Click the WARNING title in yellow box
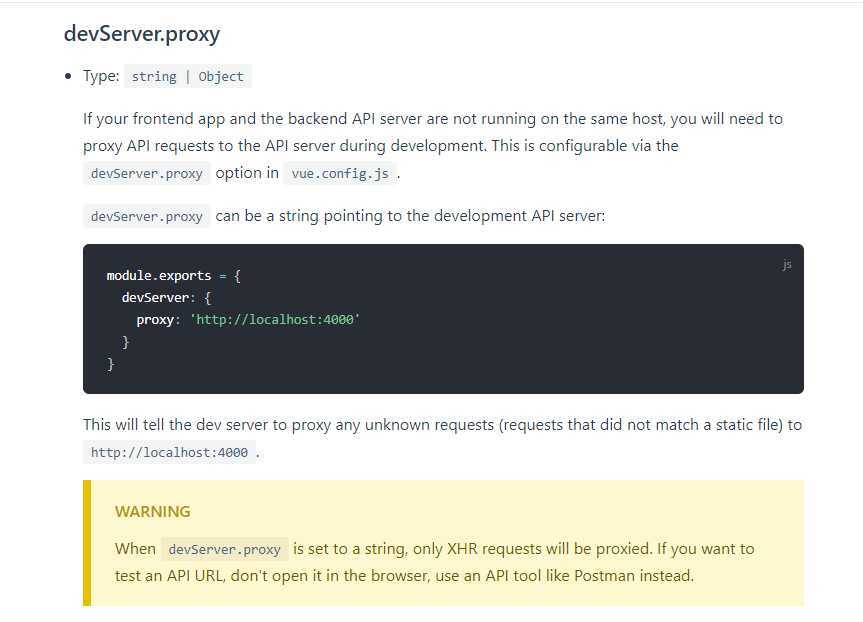Viewport: 863px width, 622px height. click(x=153, y=511)
